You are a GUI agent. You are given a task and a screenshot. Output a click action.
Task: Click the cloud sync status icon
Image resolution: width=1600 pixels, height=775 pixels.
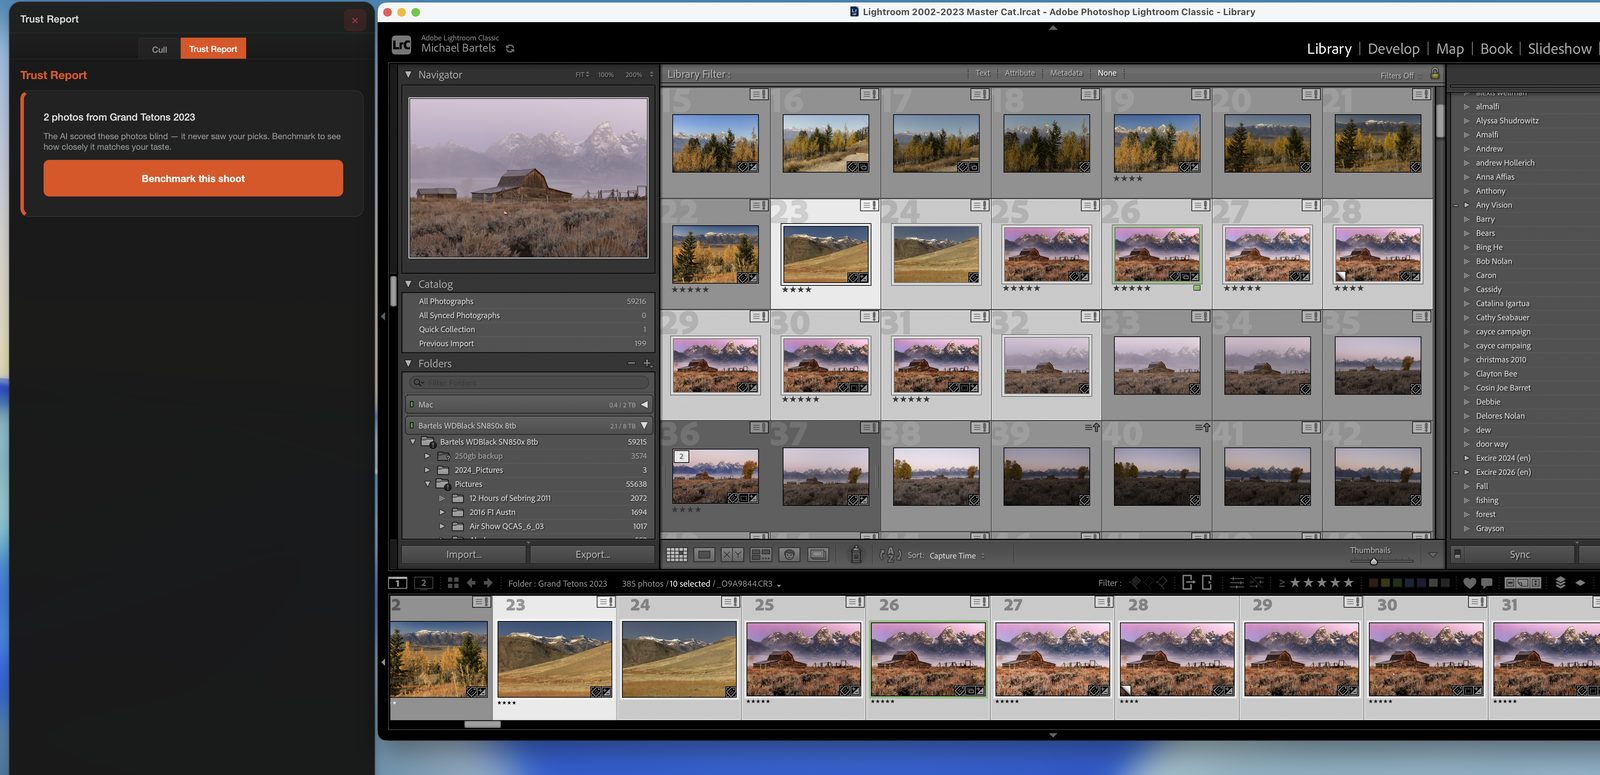[x=510, y=48]
